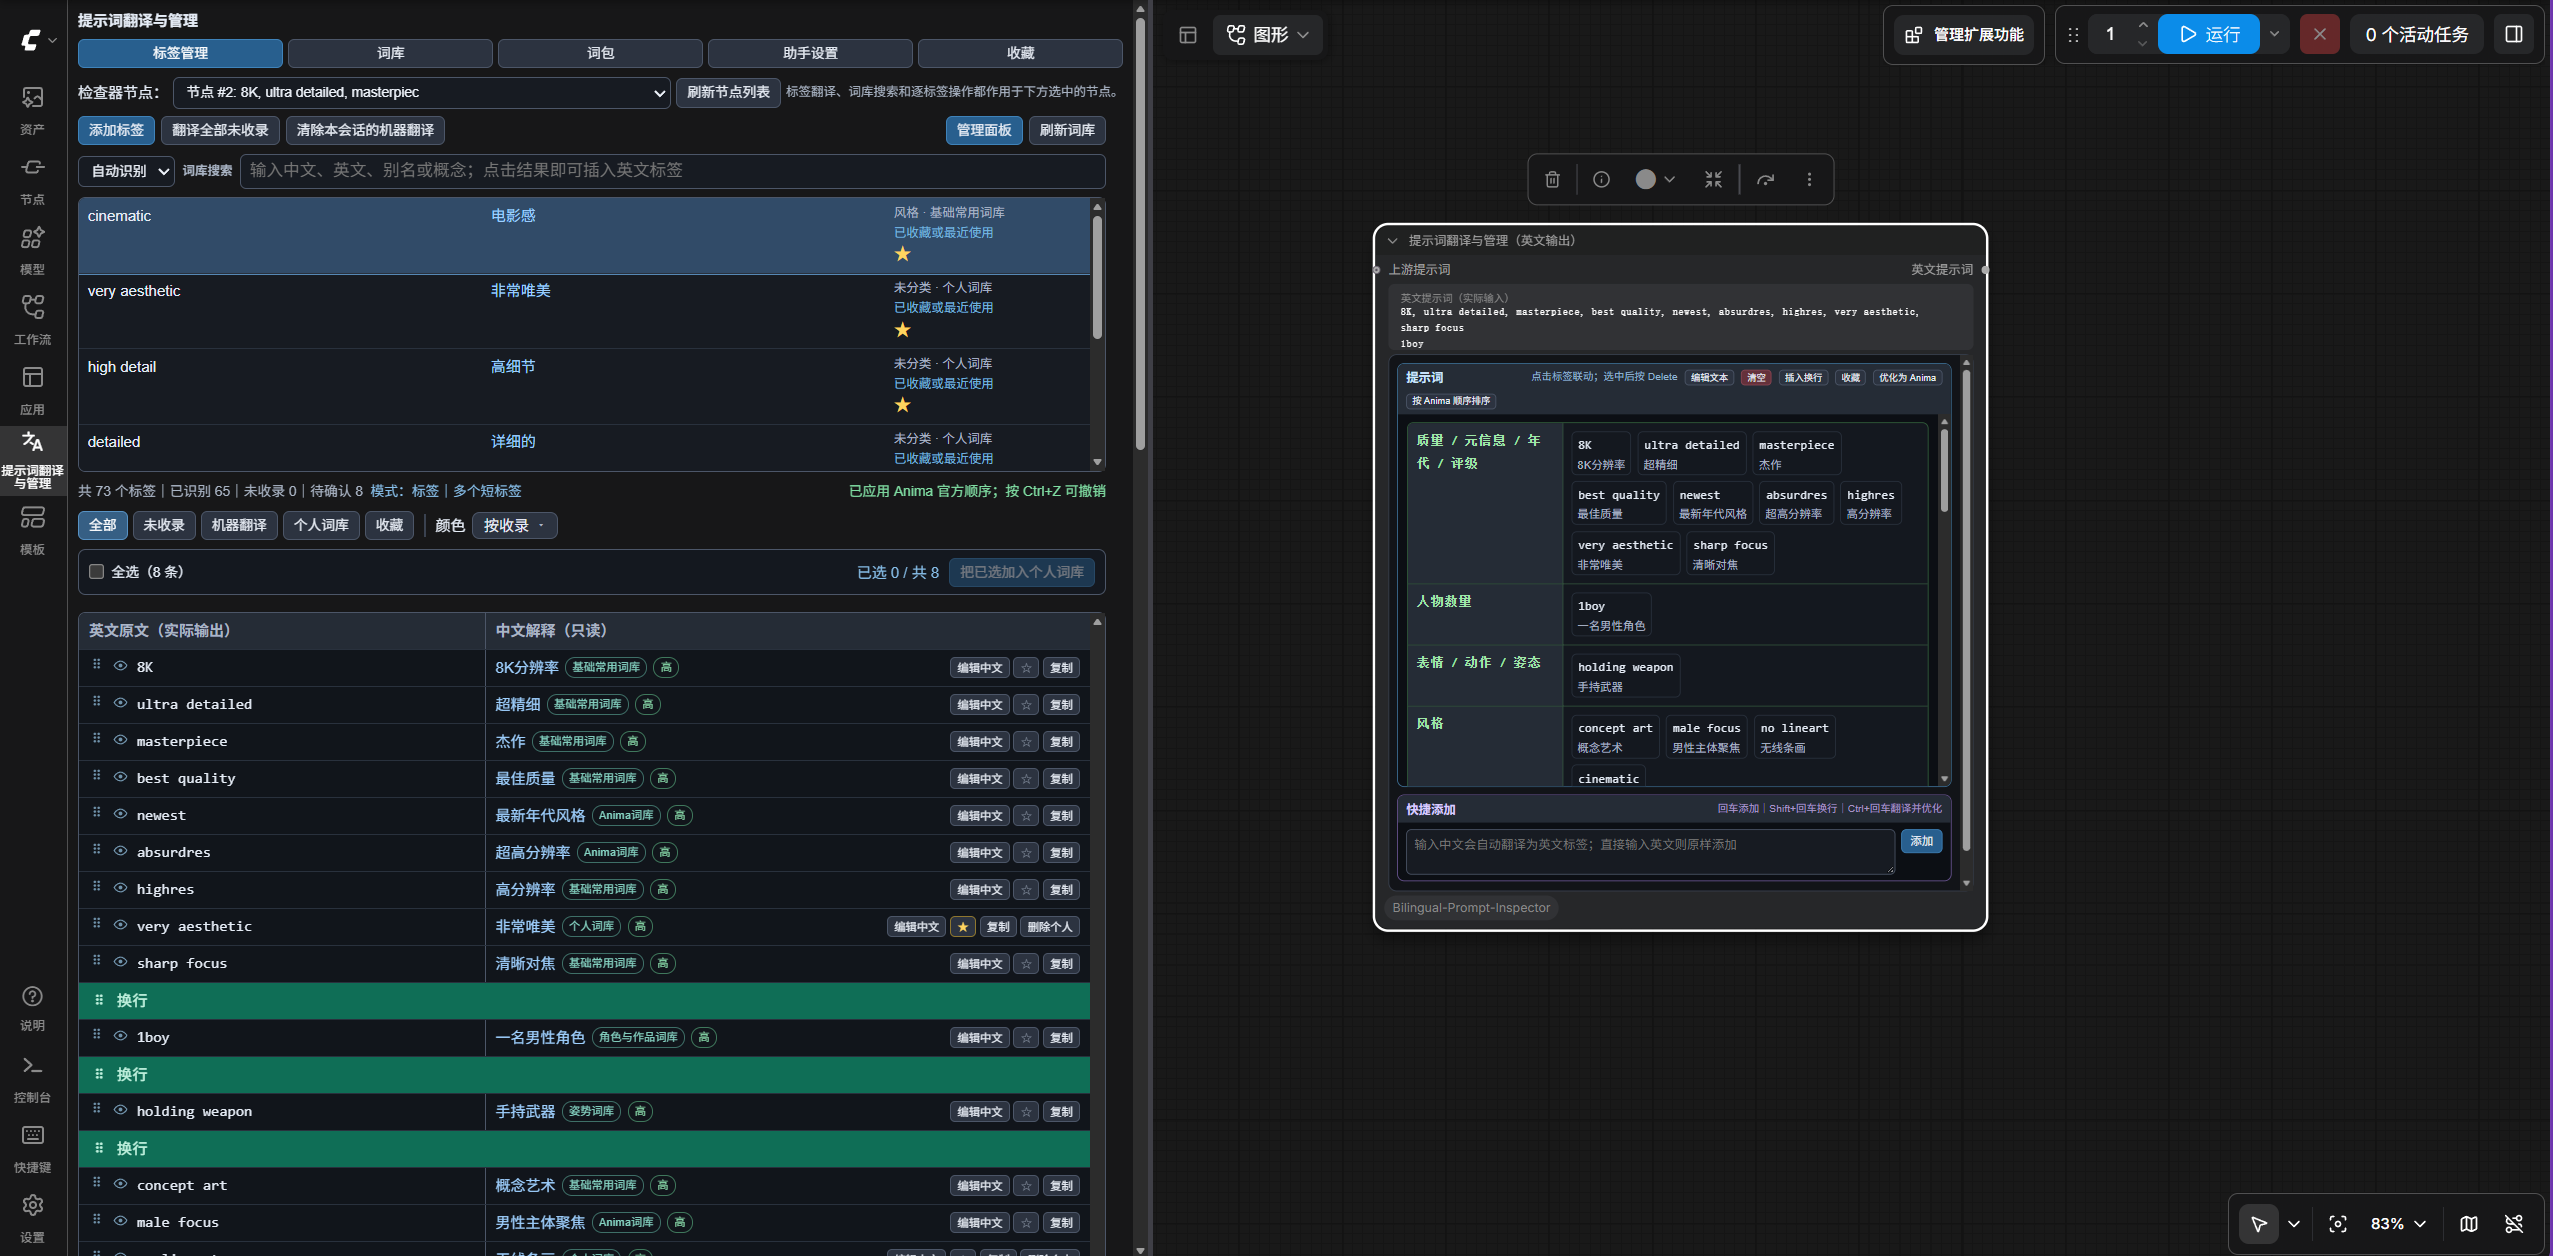Viewport: 2553px width, 1256px height.
Task: Switch to the 词包 tab
Action: pyautogui.click(x=600, y=53)
